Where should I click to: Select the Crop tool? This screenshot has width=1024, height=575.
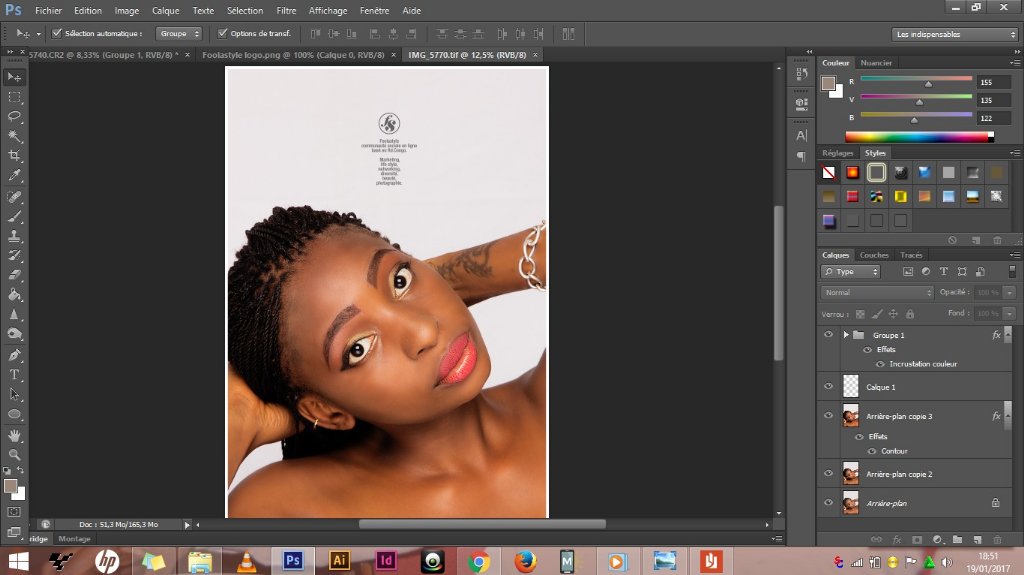14,156
